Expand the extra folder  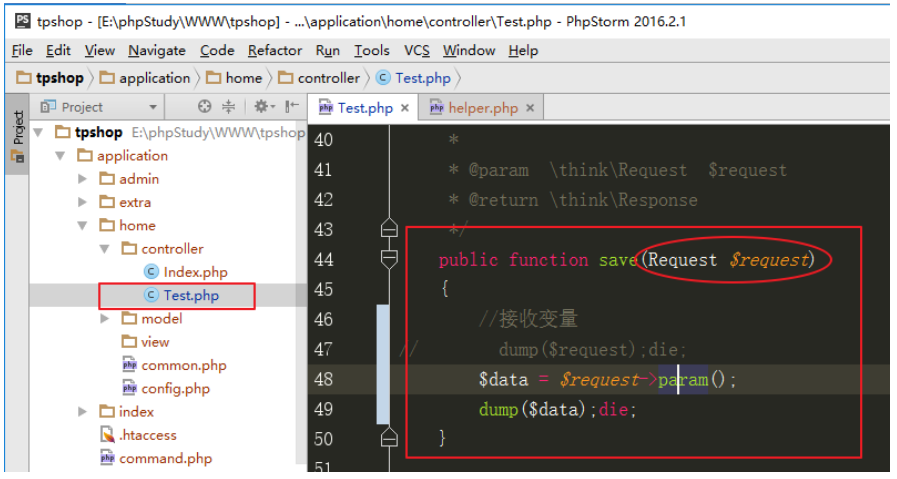tap(82, 202)
